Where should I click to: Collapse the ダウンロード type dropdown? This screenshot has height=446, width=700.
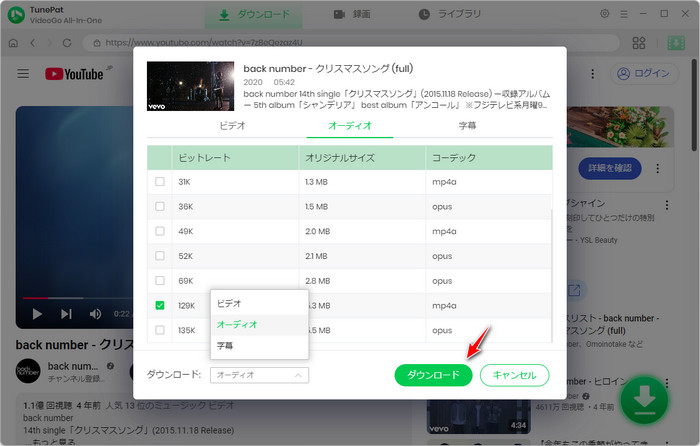click(259, 375)
